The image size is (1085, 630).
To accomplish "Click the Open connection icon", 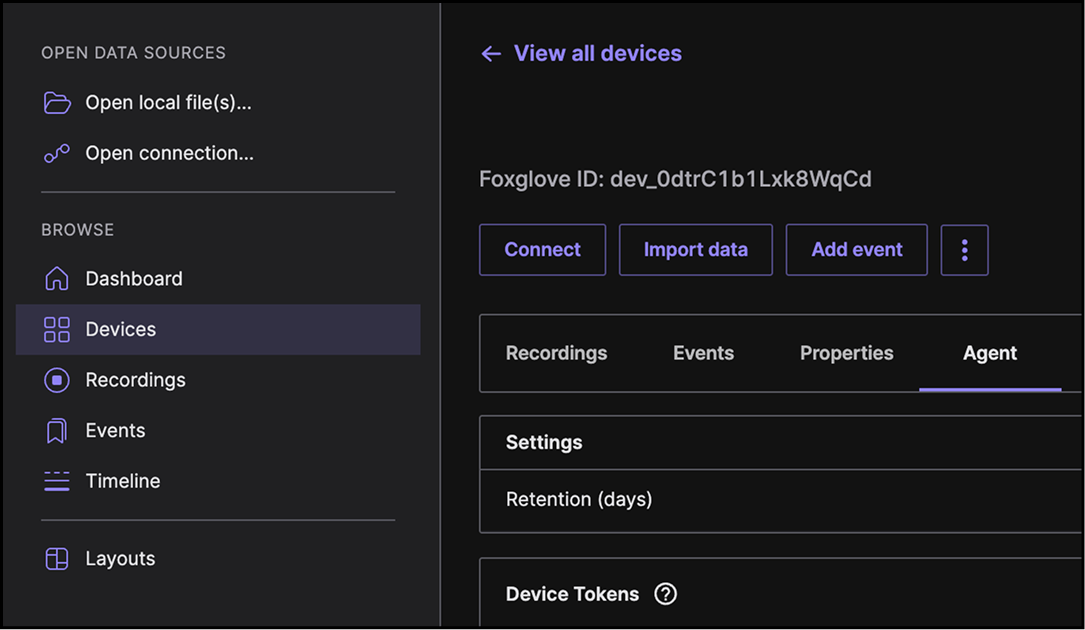I will click(x=57, y=154).
